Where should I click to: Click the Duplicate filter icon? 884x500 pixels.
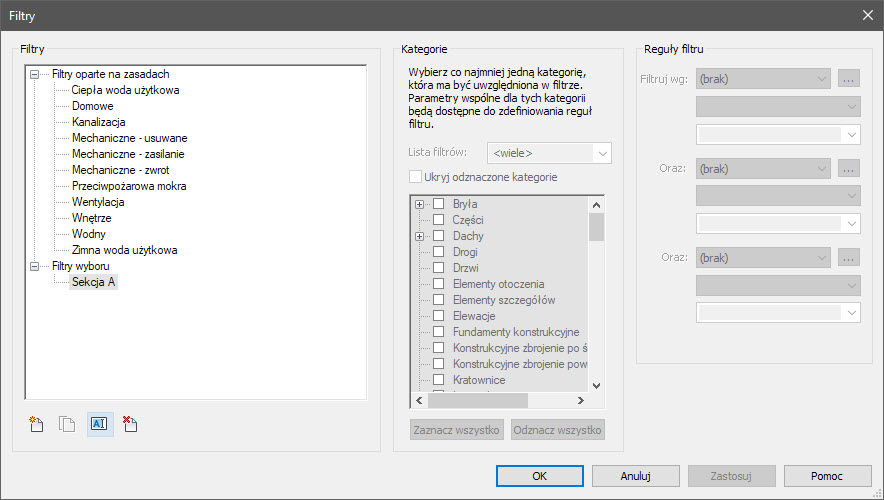click(x=67, y=424)
